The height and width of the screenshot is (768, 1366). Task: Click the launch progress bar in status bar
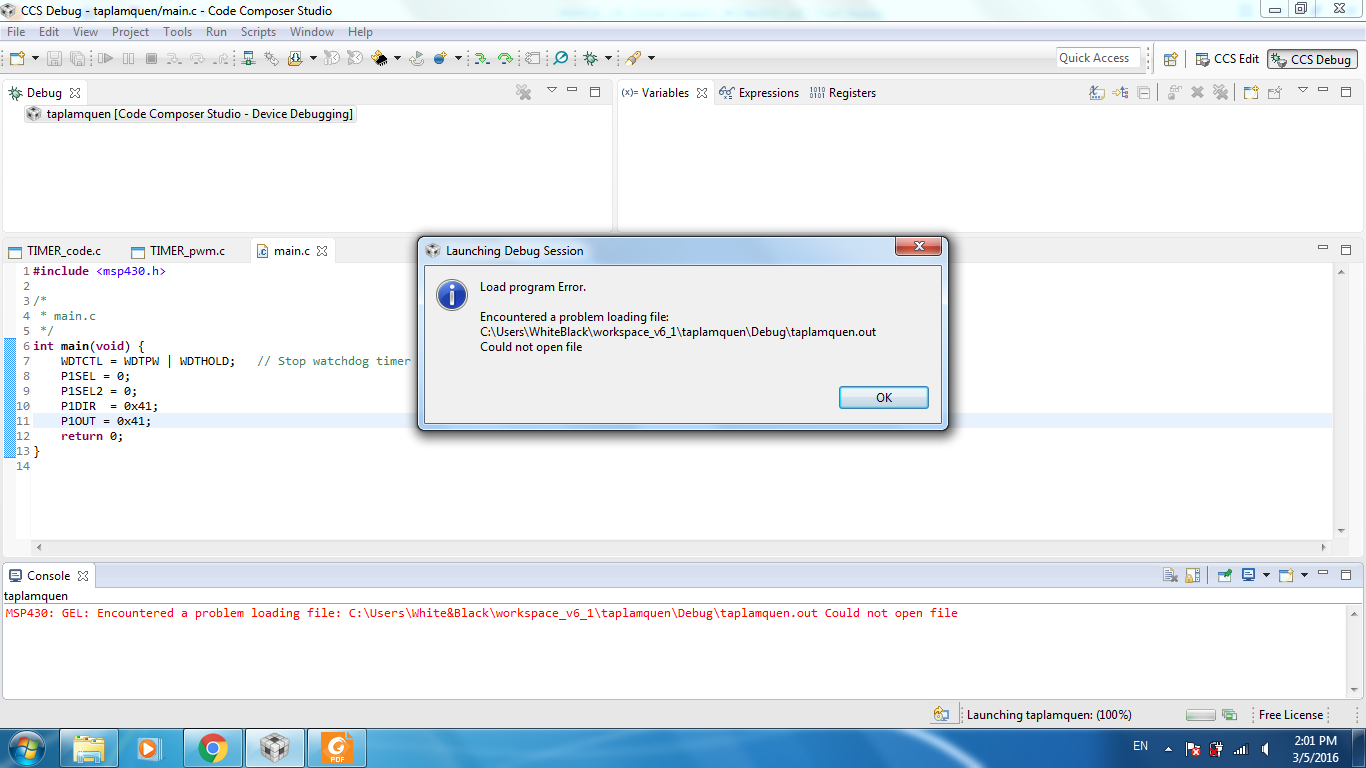(x=1200, y=715)
